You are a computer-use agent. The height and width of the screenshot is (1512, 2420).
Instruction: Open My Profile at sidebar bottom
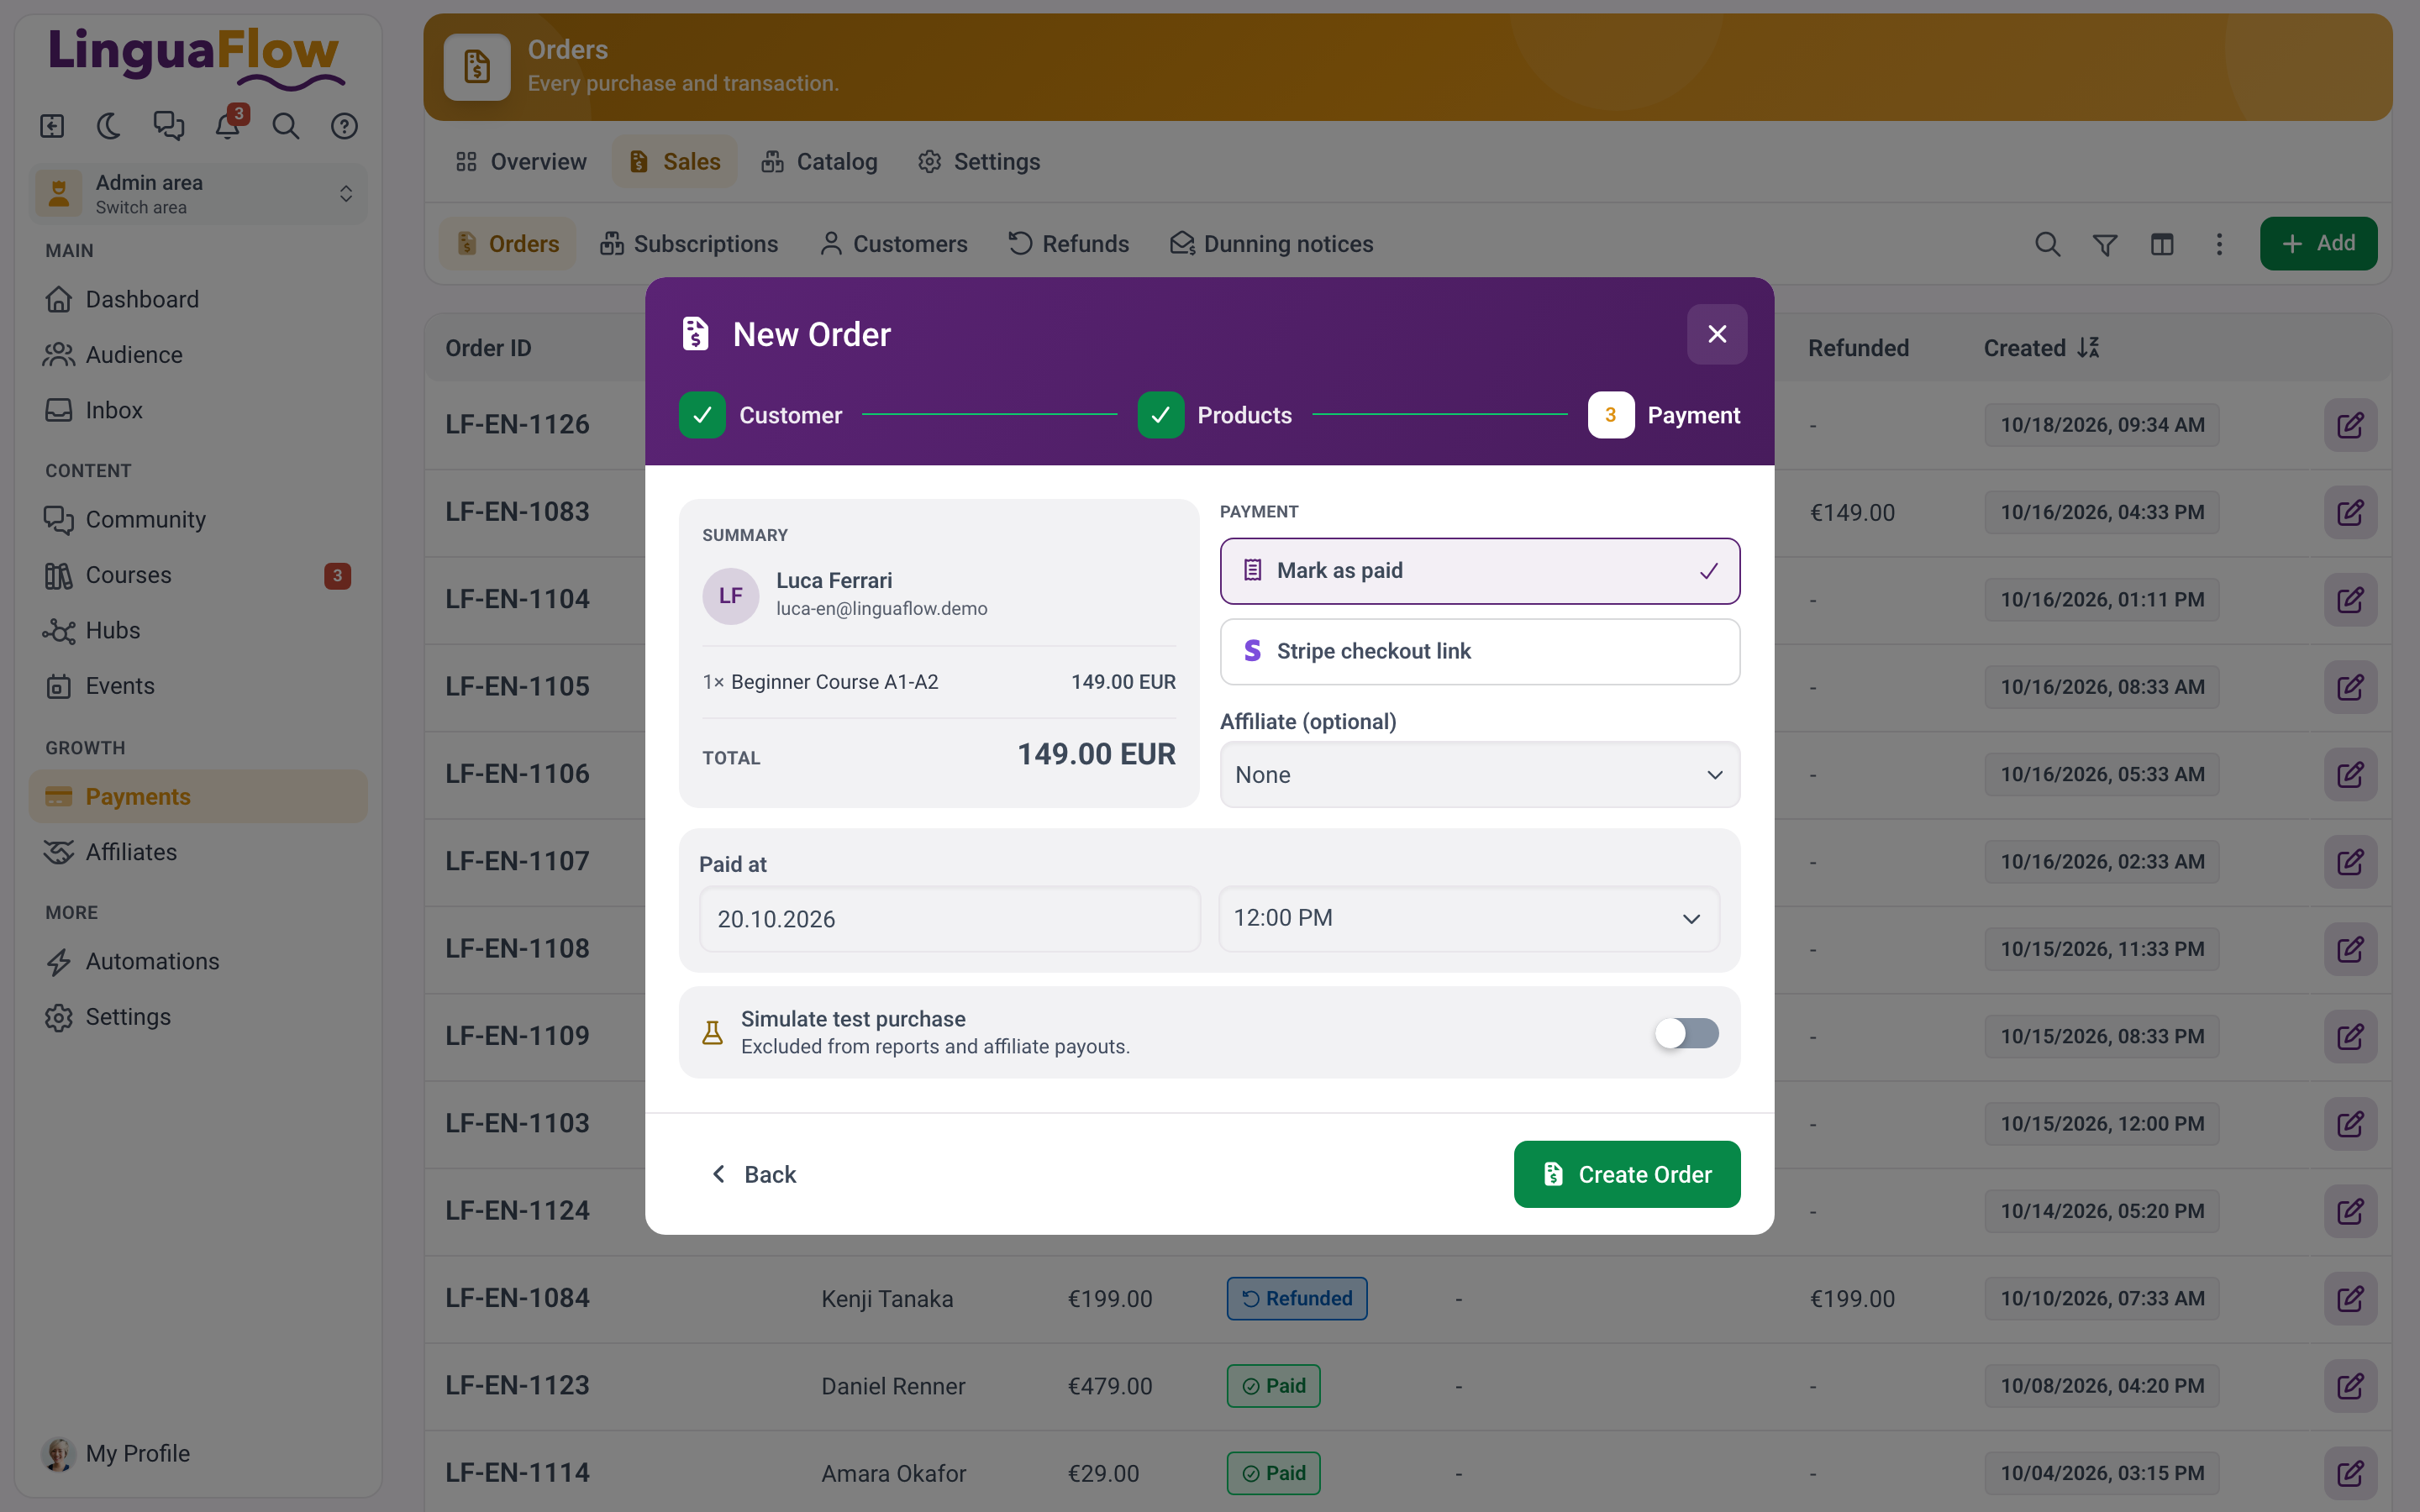198,1454
